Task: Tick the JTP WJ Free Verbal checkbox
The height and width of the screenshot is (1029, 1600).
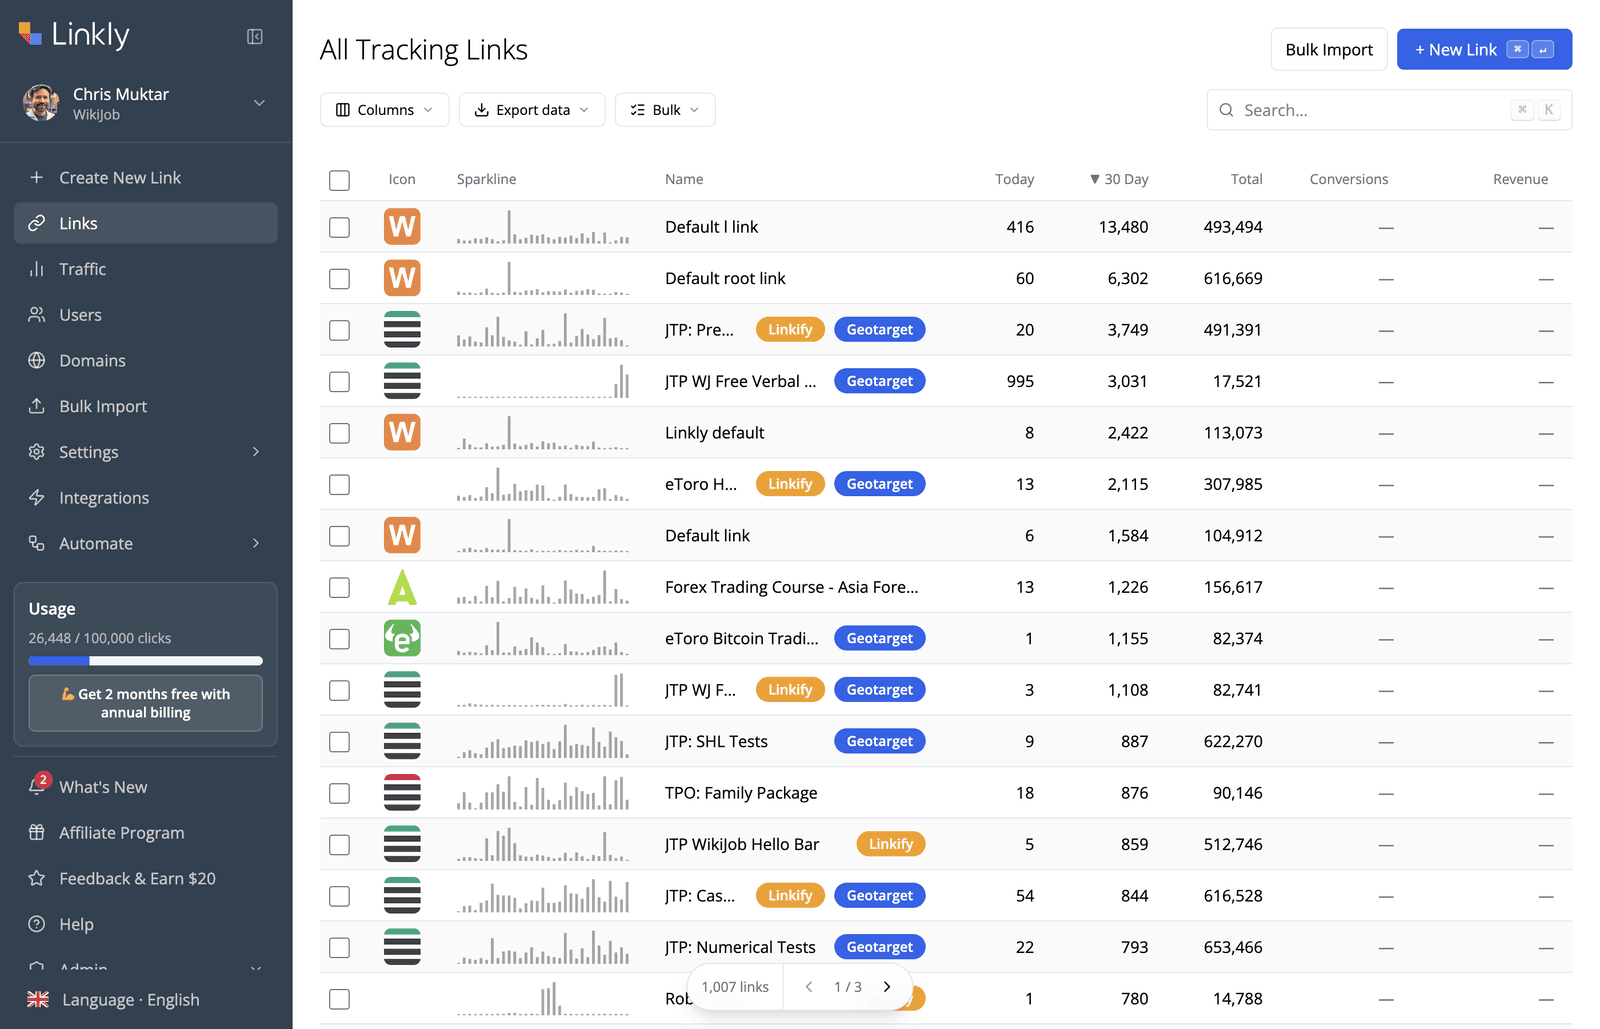Action: point(340,382)
